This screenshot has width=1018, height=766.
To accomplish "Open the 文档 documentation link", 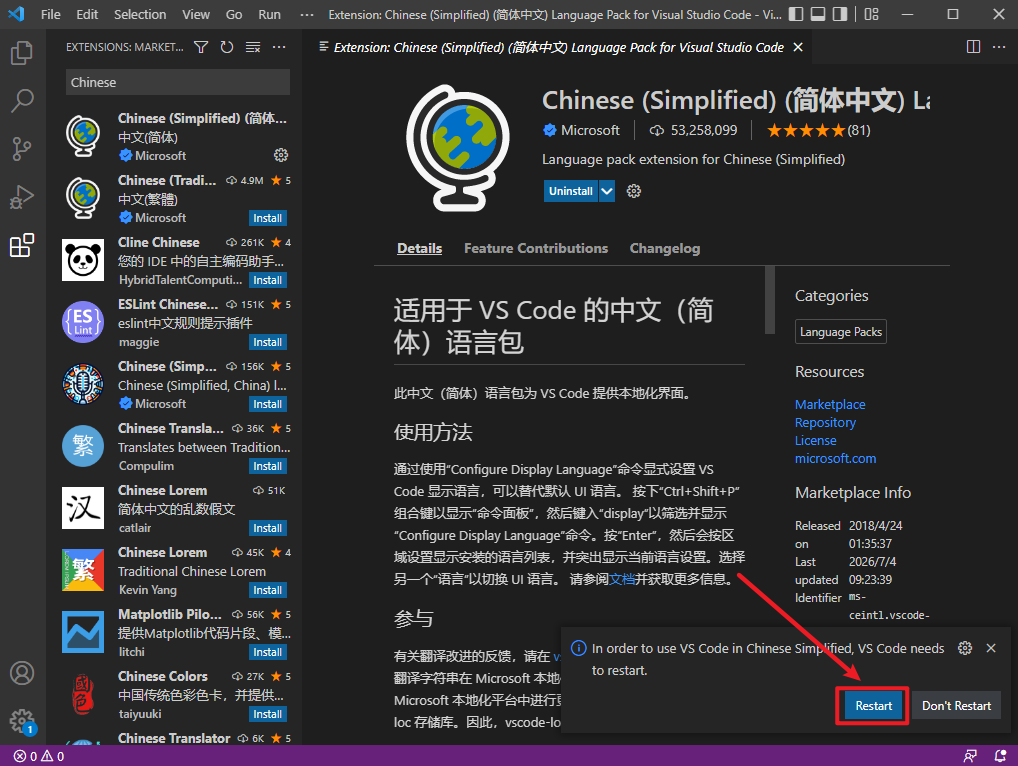I will pyautogui.click(x=622, y=579).
